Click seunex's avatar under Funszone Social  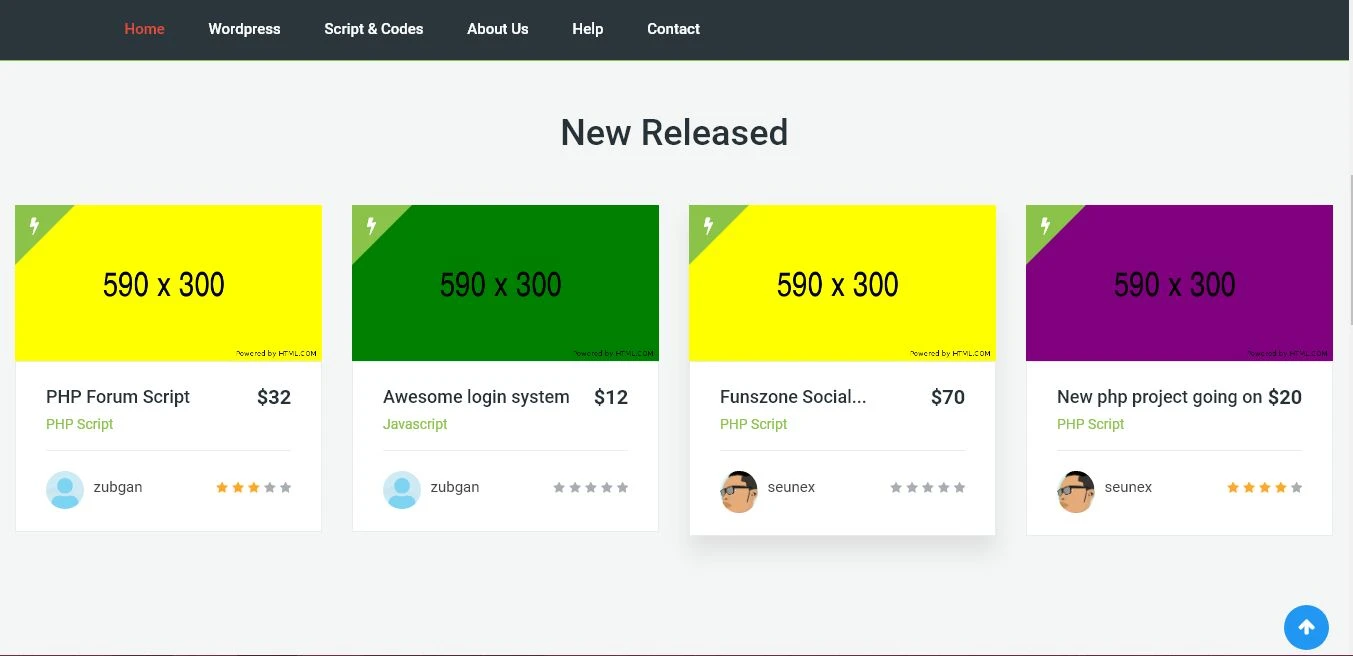[x=739, y=491]
